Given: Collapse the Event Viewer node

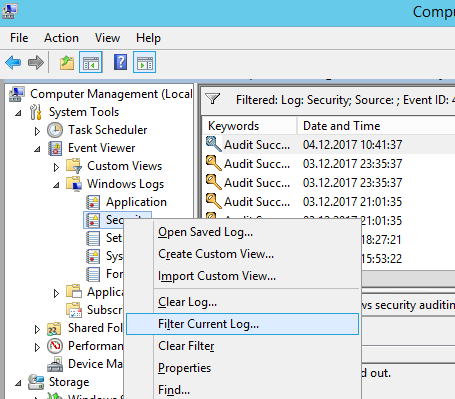Looking at the screenshot, I should pyautogui.click(x=37, y=149).
